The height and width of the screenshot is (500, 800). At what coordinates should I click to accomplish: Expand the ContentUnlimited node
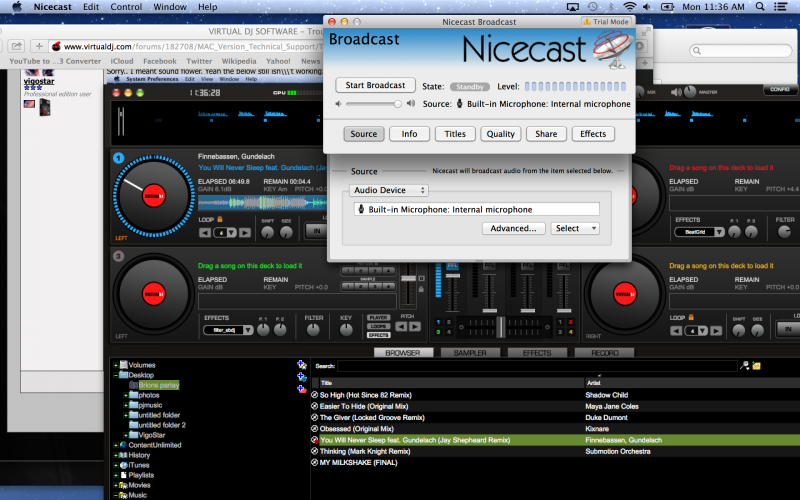[116, 445]
